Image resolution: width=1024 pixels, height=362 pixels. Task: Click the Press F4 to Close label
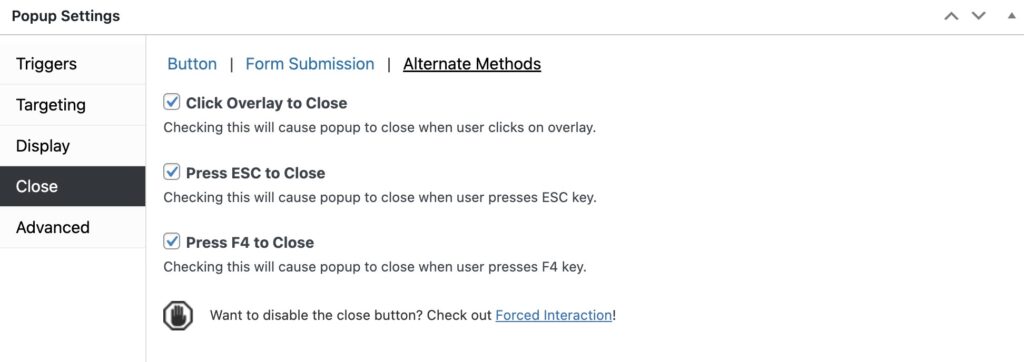(250, 242)
